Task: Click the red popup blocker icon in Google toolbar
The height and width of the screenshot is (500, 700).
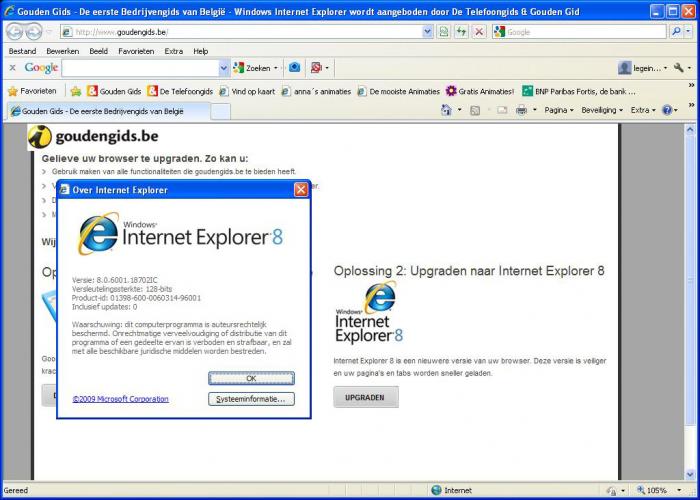Action: point(316,68)
